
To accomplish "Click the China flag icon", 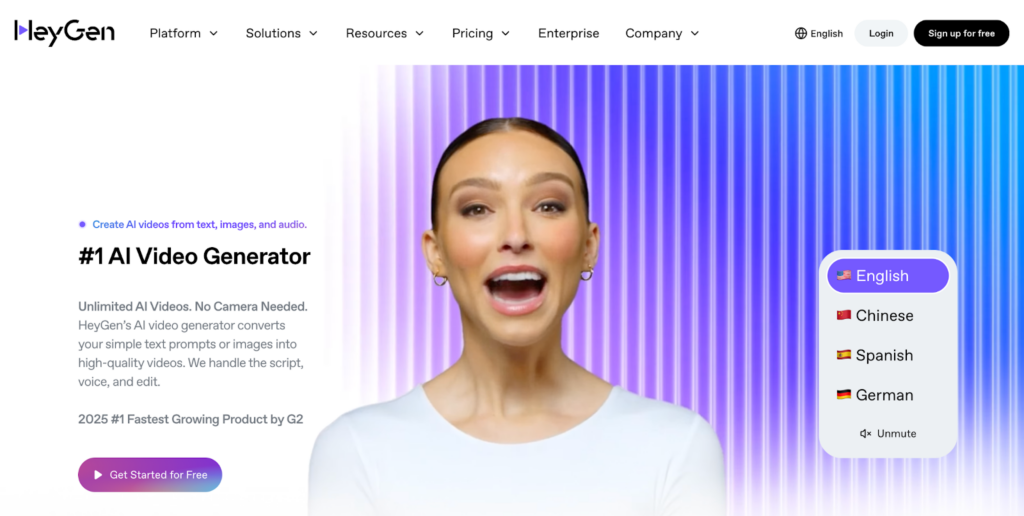I will [844, 315].
